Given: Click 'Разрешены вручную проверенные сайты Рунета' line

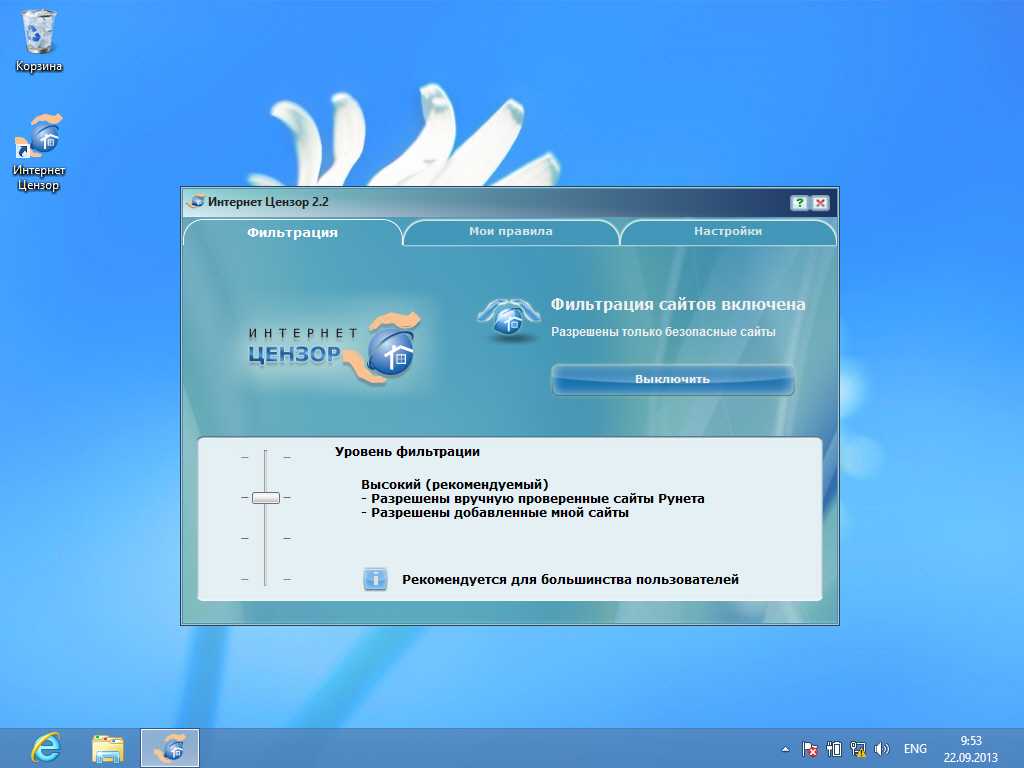Looking at the screenshot, I should pyautogui.click(x=532, y=499).
